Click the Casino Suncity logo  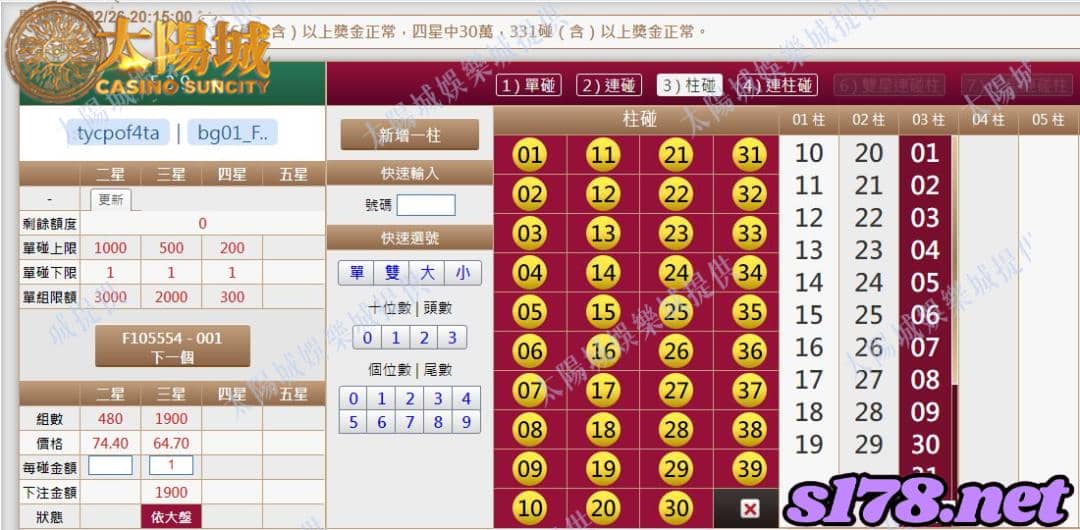(138, 55)
